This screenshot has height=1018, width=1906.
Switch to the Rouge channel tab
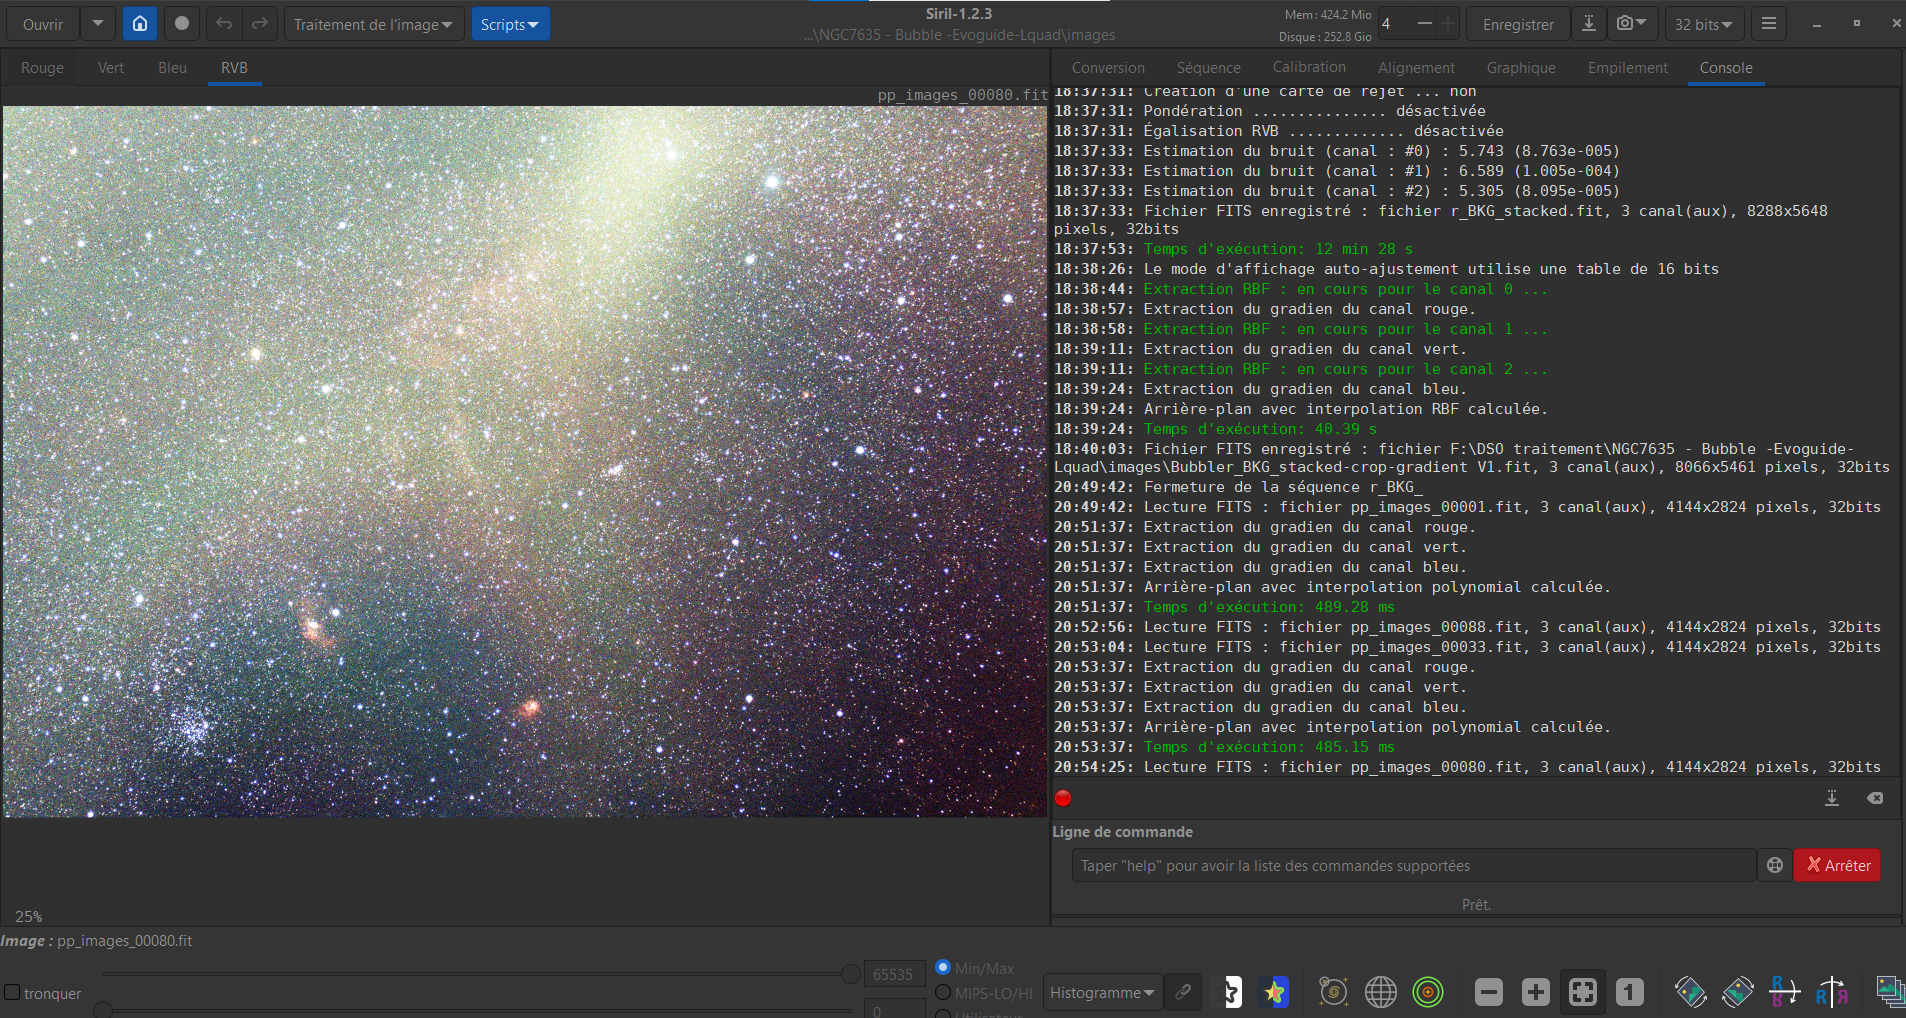tap(42, 68)
